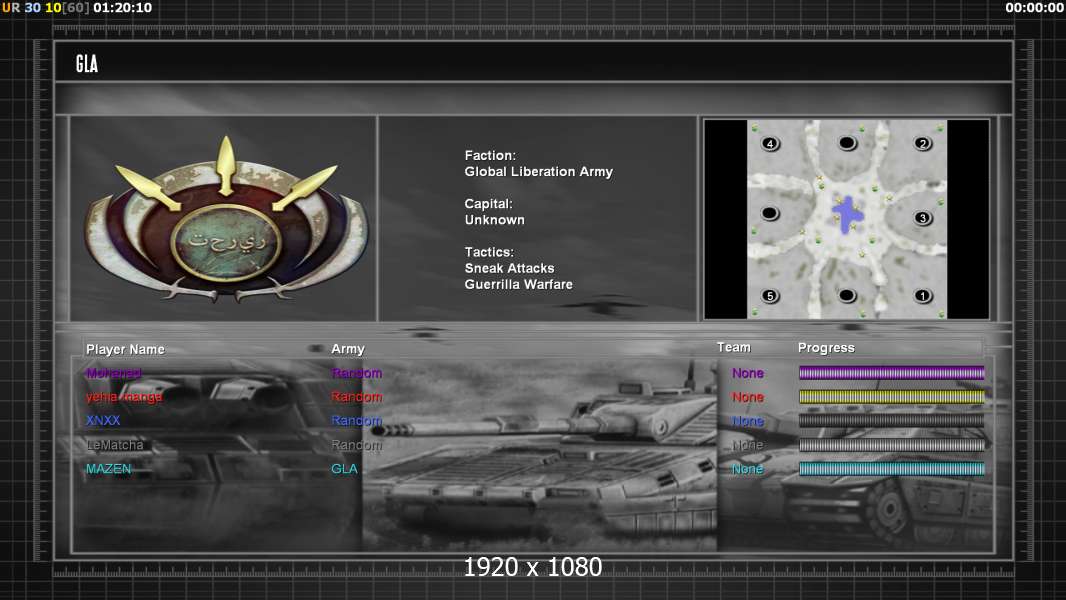Click MAZEN's GLA army entry
Image resolution: width=1066 pixels, height=600 pixels.
[344, 469]
